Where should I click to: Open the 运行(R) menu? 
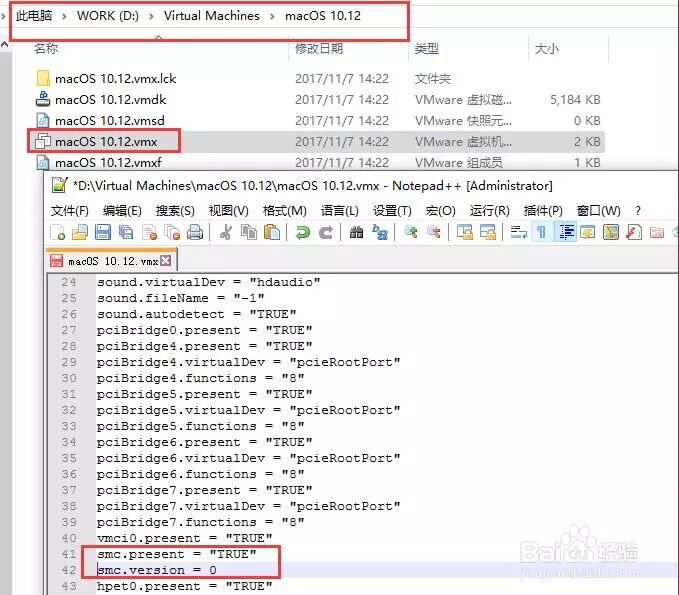(x=489, y=211)
